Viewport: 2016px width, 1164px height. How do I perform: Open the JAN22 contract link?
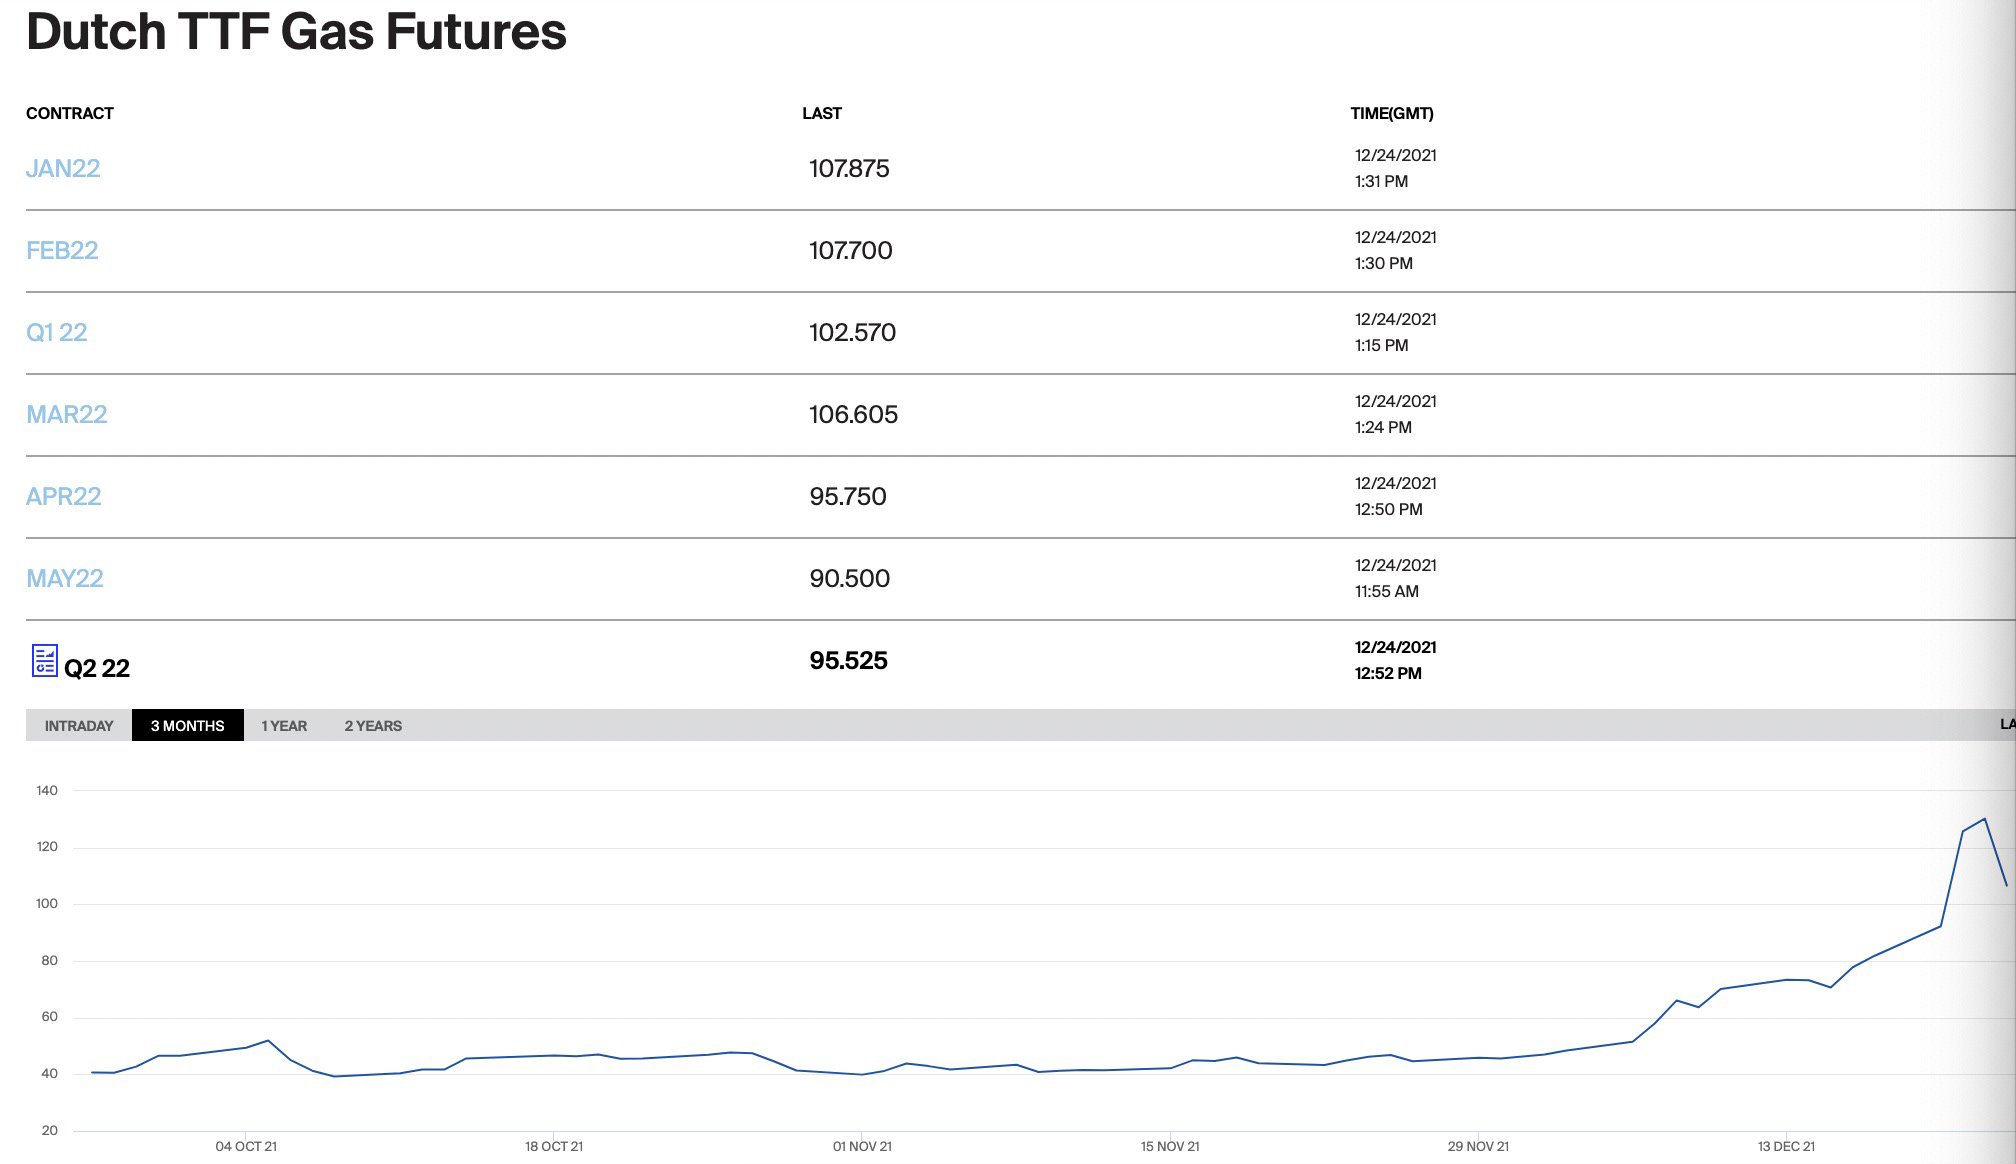(x=63, y=168)
